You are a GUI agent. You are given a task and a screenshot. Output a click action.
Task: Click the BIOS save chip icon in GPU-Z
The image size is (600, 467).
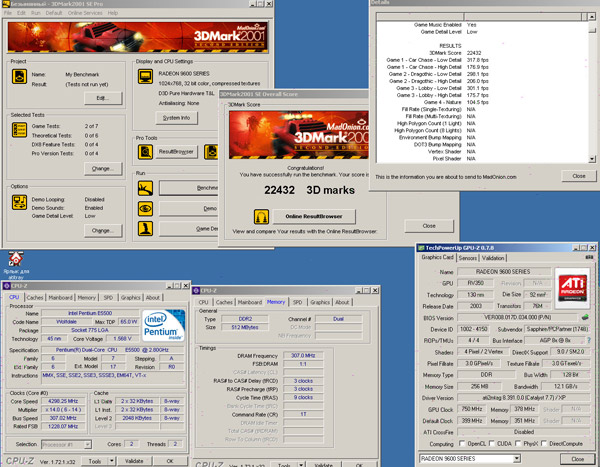585,317
